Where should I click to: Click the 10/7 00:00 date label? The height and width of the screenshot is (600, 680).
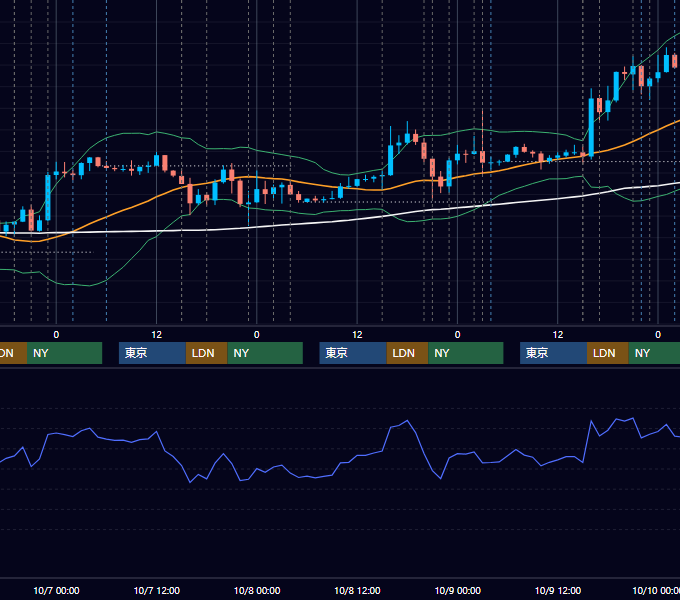point(56,590)
